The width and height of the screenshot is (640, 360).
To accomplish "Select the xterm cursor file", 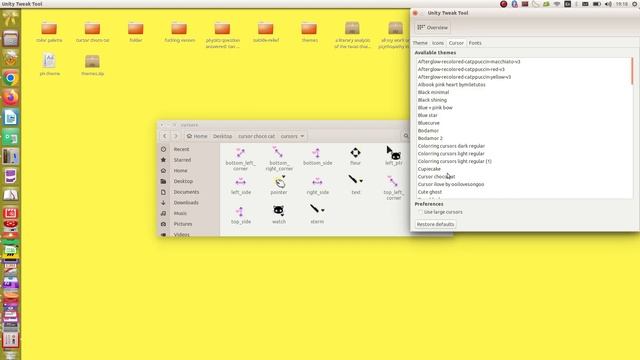I will pyautogui.click(x=317, y=214).
